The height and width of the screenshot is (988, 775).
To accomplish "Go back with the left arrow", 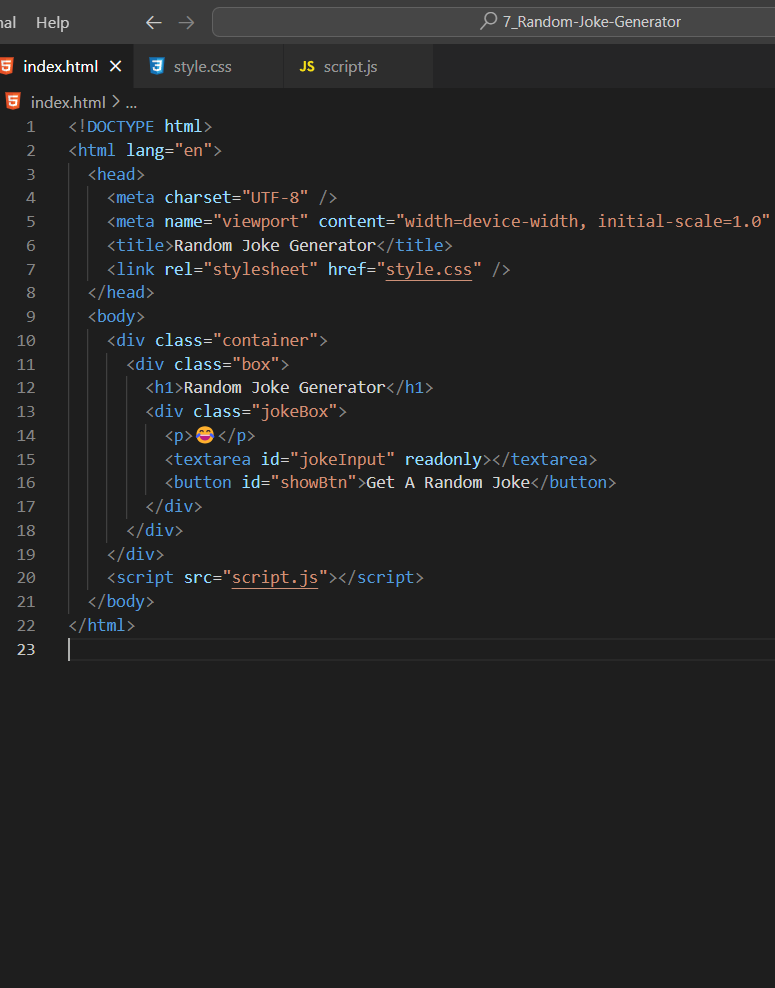I will [154, 23].
